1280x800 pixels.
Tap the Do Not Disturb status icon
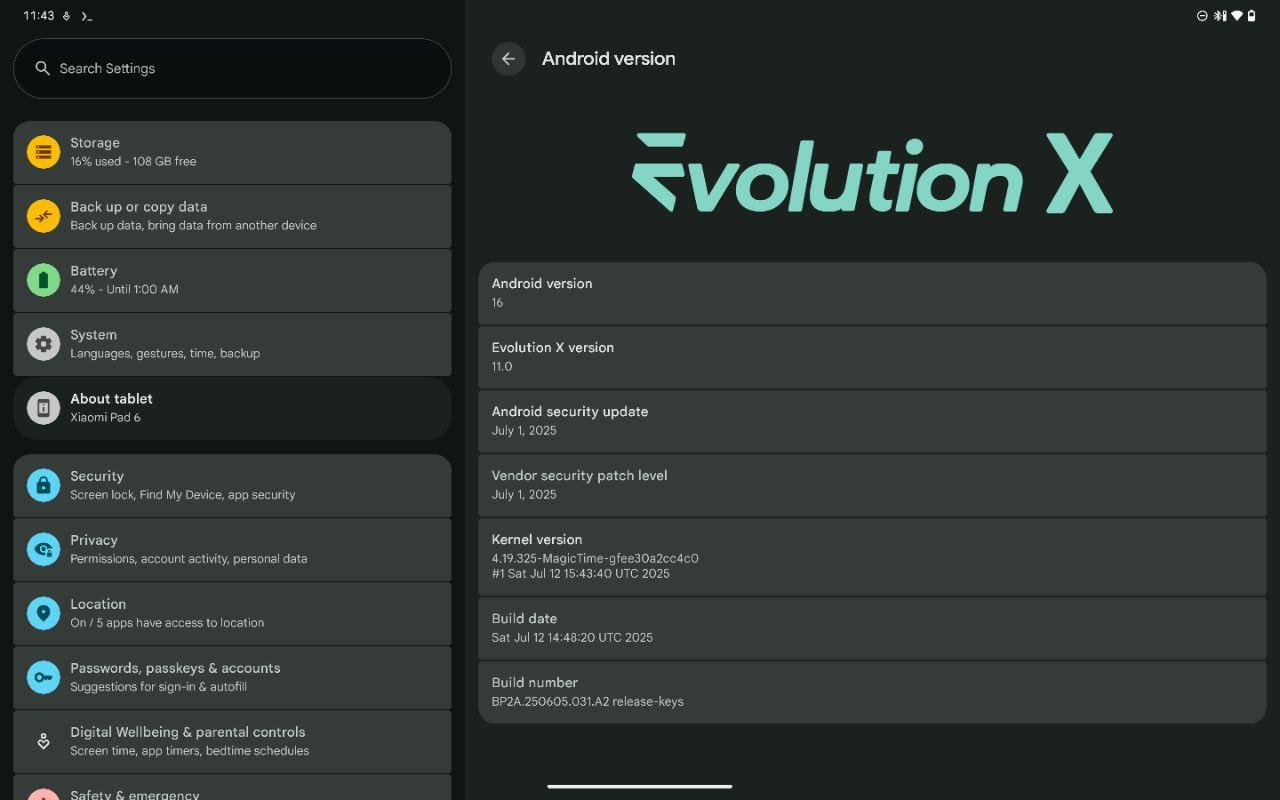(1202, 16)
